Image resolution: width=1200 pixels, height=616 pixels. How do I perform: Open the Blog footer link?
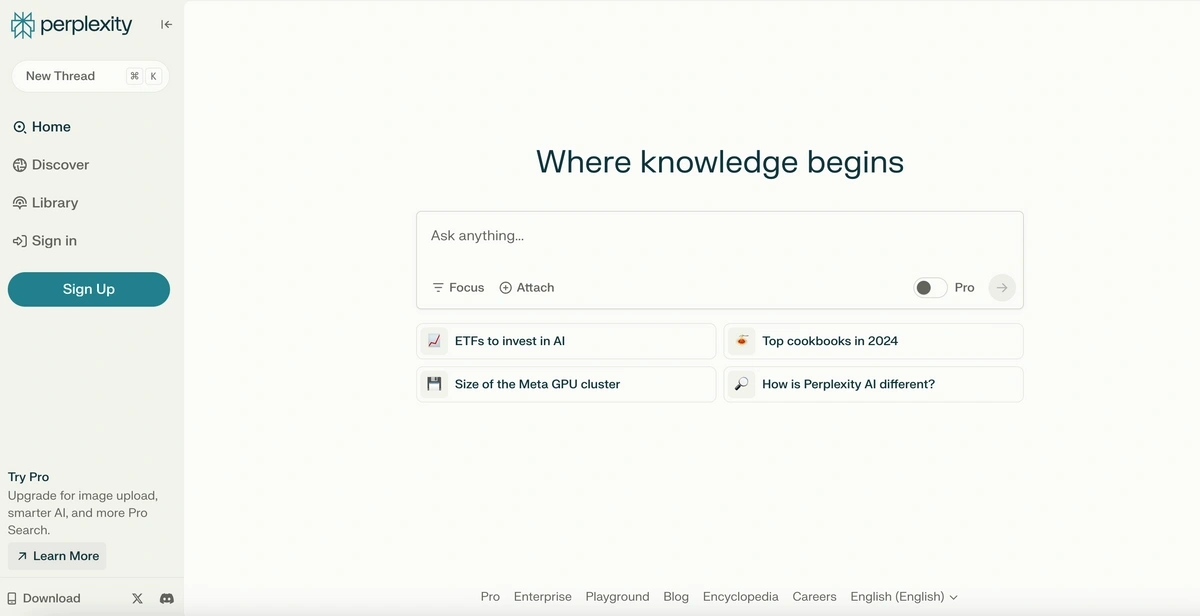coord(676,597)
